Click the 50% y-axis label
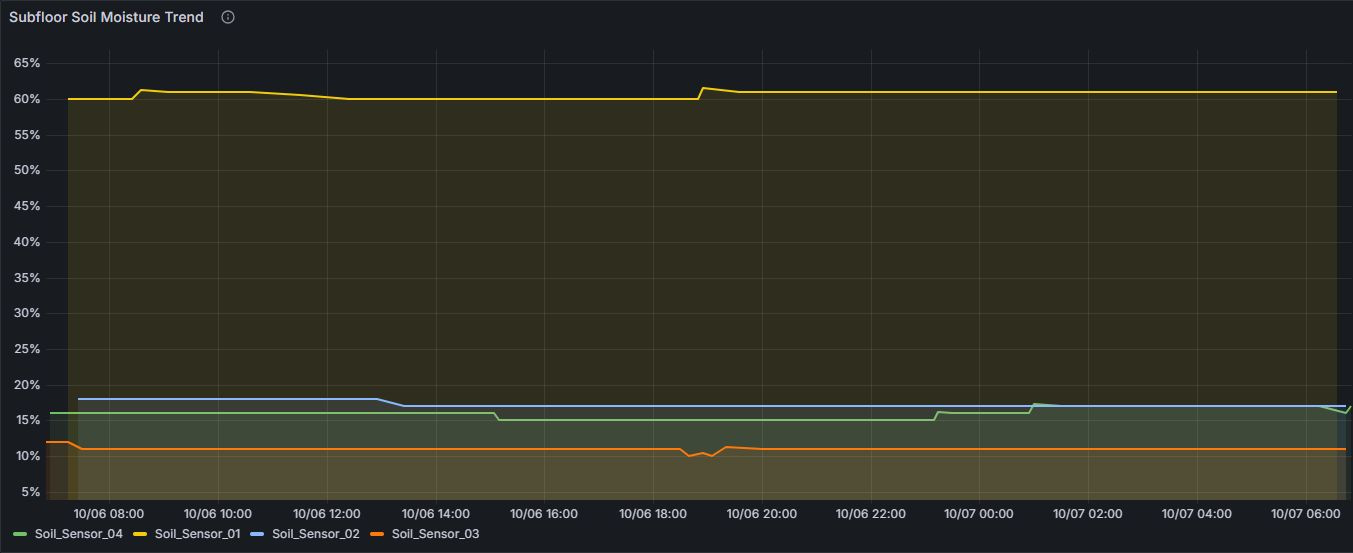The width and height of the screenshot is (1353, 553). tap(27, 170)
